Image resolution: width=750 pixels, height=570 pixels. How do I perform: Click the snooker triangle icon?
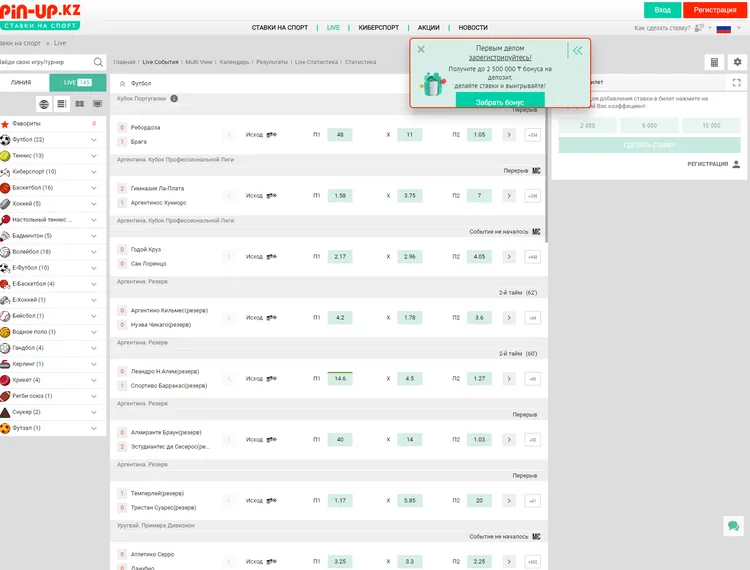coord(5,412)
